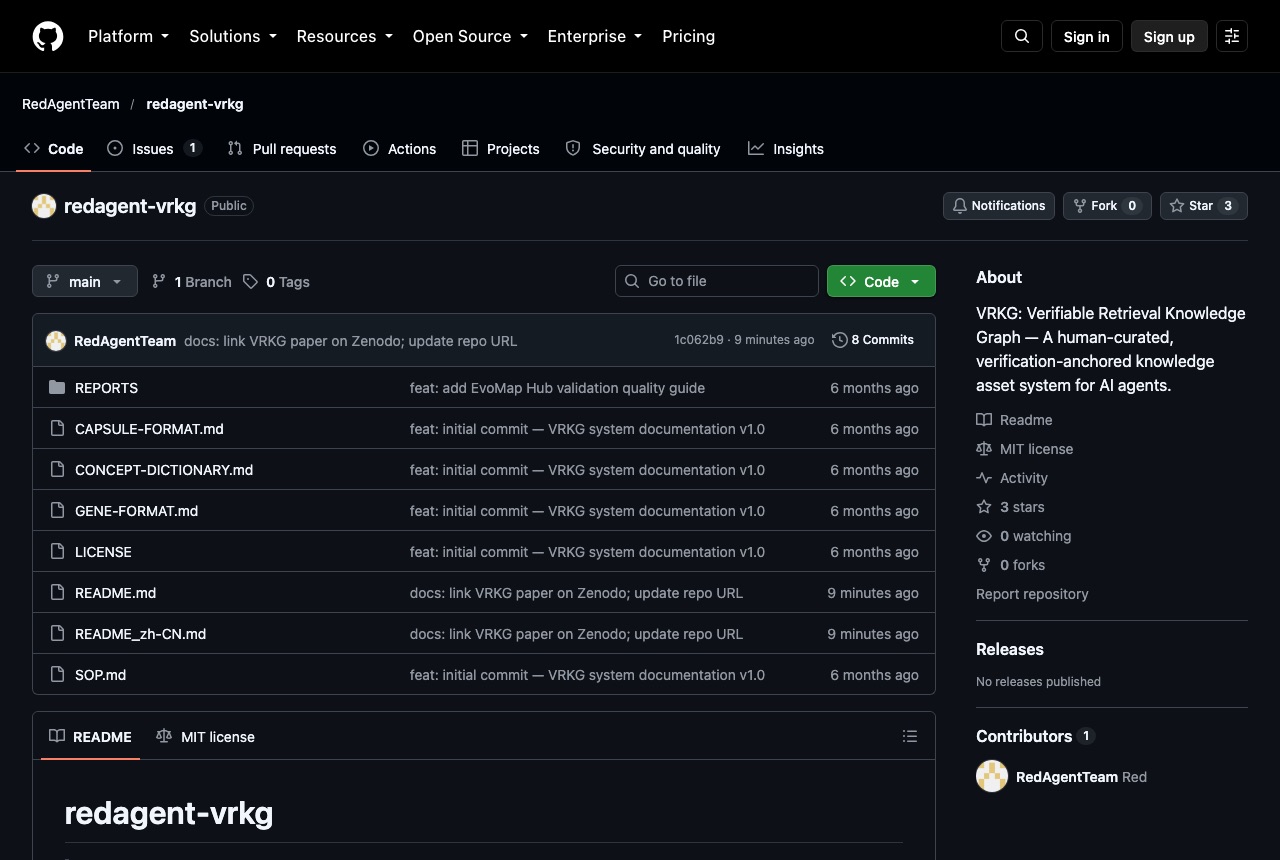
Task: Click the Report repository link
Action: coord(1032,594)
